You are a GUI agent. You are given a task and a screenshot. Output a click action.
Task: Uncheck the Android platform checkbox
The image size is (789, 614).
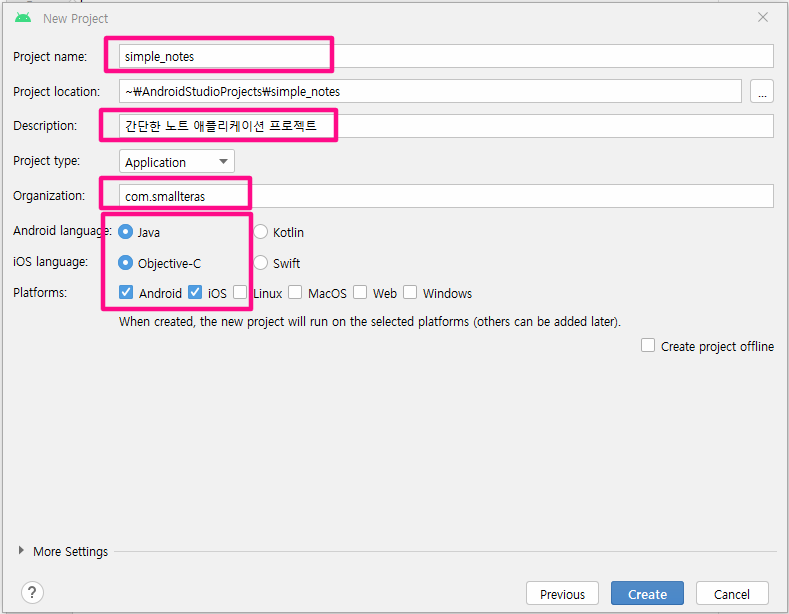pyautogui.click(x=126, y=293)
